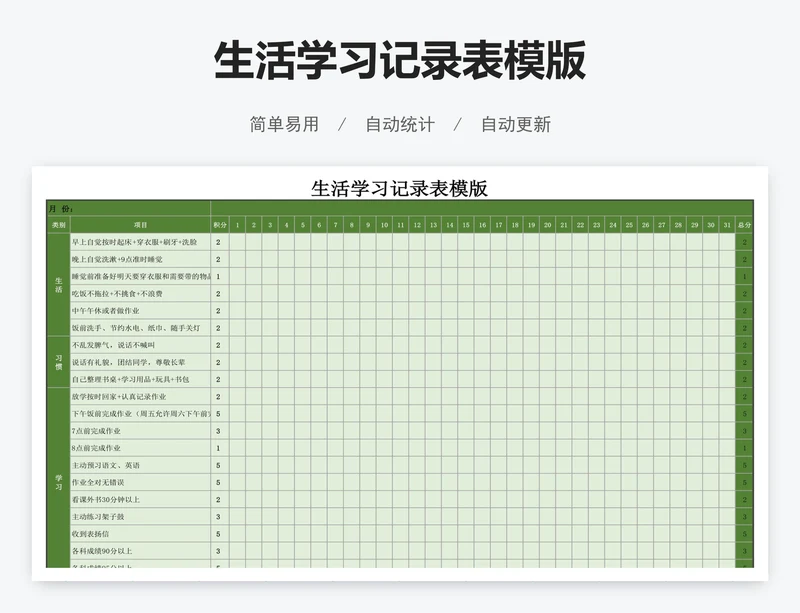This screenshot has width=800, height=613.
Task: Click row 主动练习架子鼓
Action: [140, 517]
